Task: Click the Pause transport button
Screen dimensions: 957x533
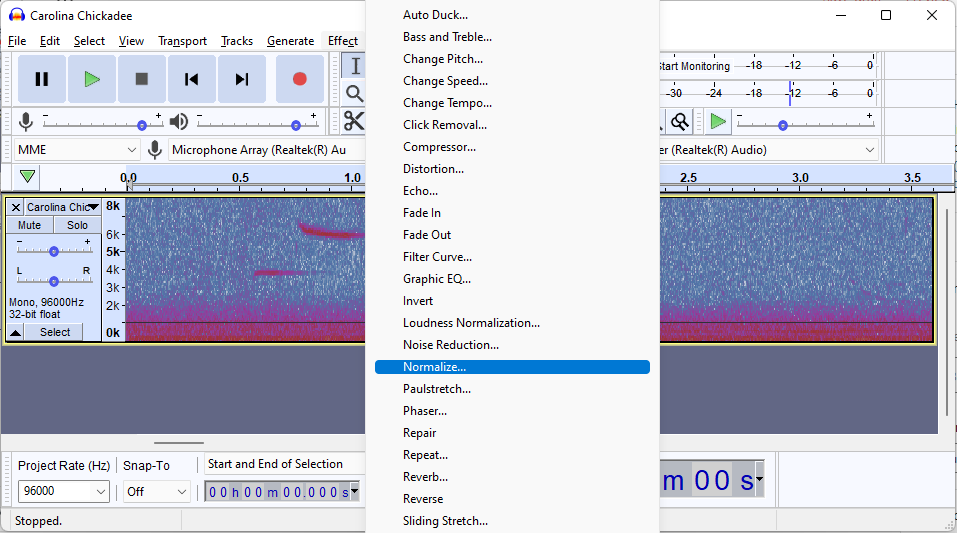Action: click(42, 79)
